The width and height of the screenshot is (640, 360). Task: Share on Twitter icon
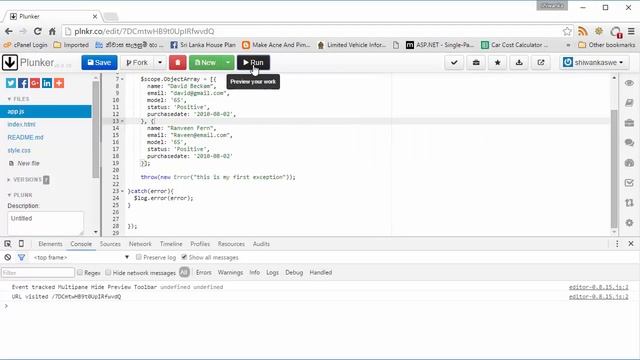click(x=11, y=83)
